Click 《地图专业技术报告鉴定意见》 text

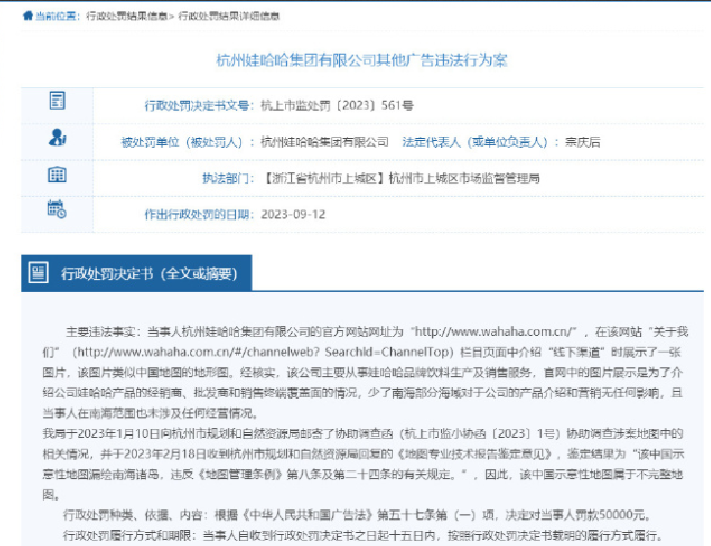[x=475, y=454]
